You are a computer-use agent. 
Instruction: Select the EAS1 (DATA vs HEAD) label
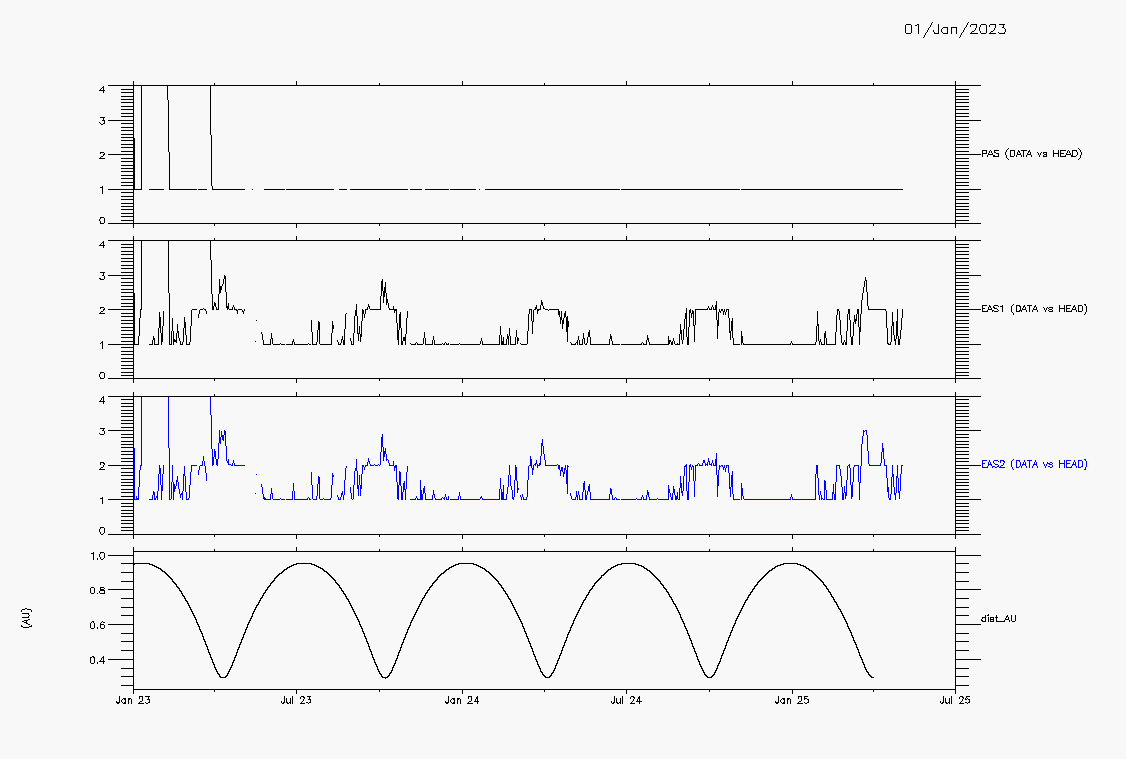pyautogui.click(x=1035, y=309)
